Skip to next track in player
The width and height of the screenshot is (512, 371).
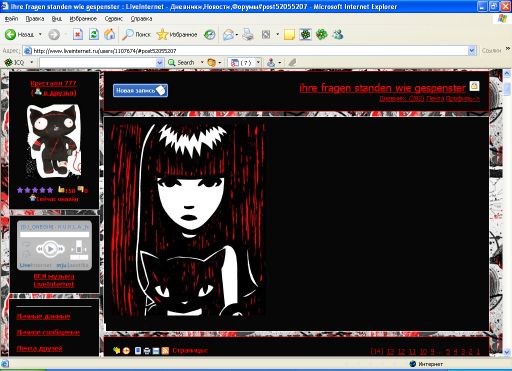click(x=60, y=249)
